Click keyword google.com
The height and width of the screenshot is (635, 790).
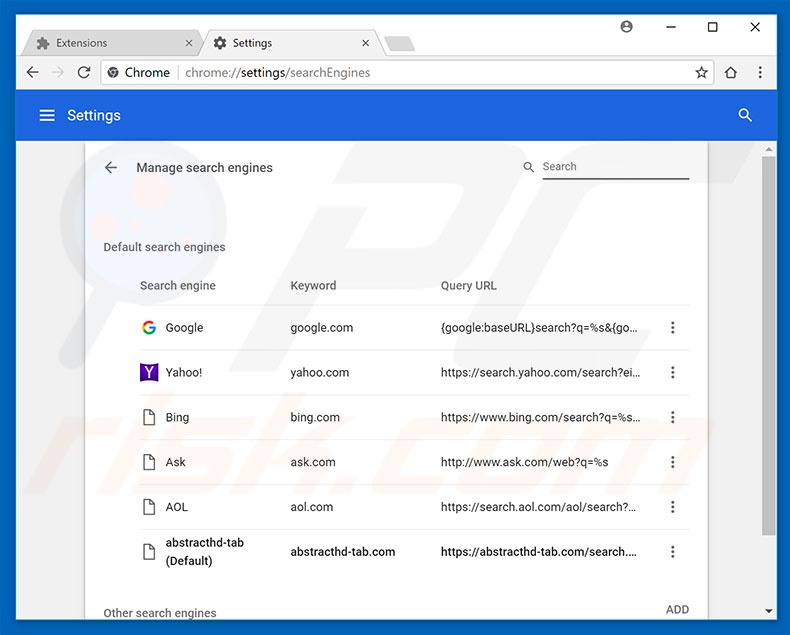click(x=321, y=328)
